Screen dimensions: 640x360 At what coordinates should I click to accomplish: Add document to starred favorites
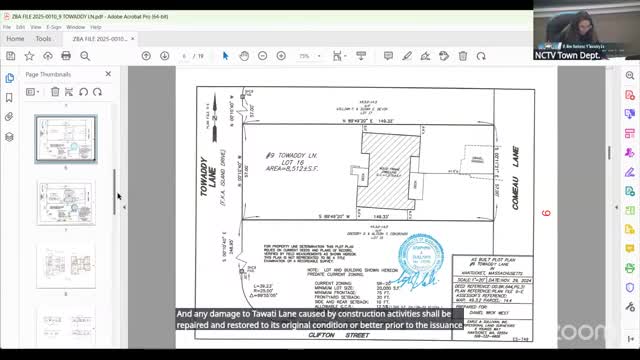(x=29, y=56)
